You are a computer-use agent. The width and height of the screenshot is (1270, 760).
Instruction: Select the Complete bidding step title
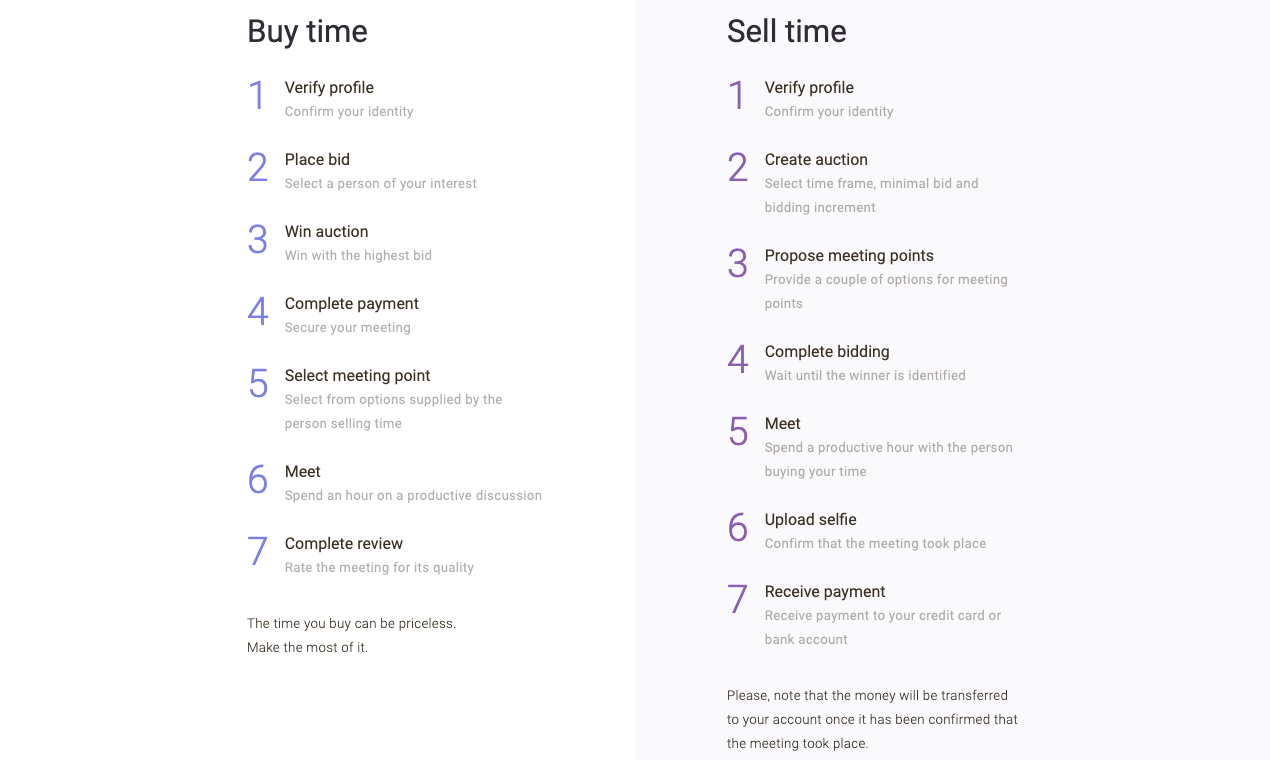[x=827, y=352]
